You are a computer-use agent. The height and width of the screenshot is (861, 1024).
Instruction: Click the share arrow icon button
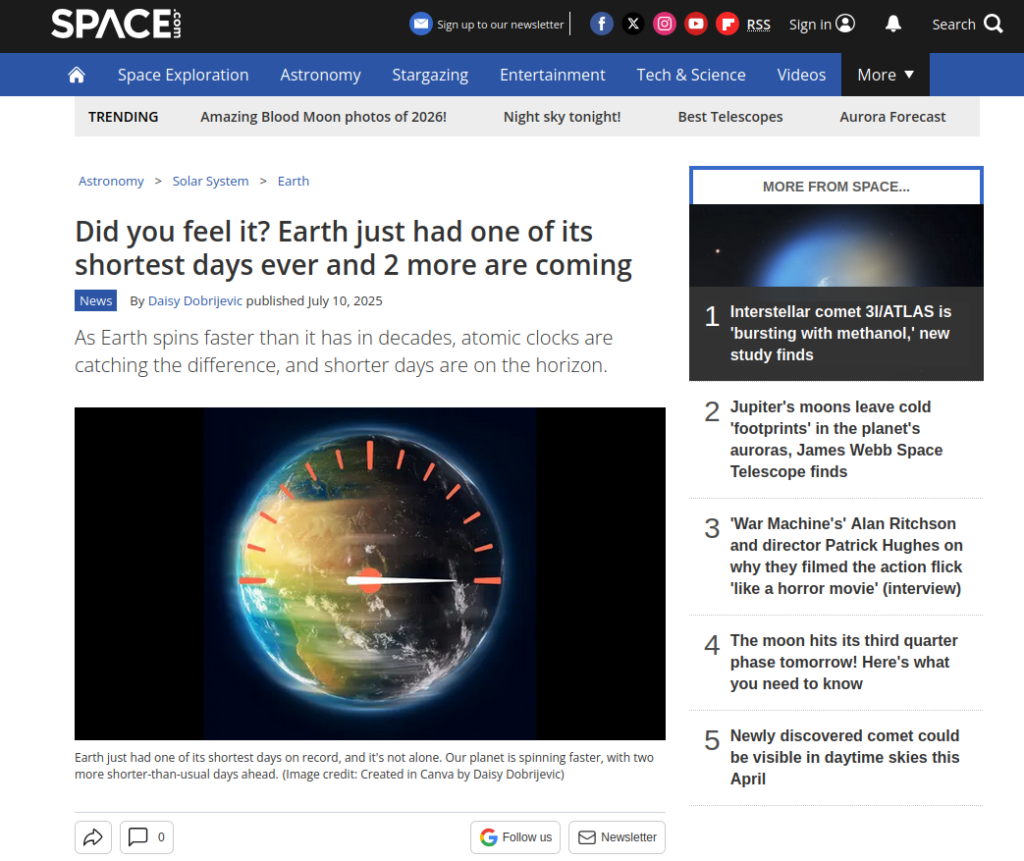tap(93, 837)
